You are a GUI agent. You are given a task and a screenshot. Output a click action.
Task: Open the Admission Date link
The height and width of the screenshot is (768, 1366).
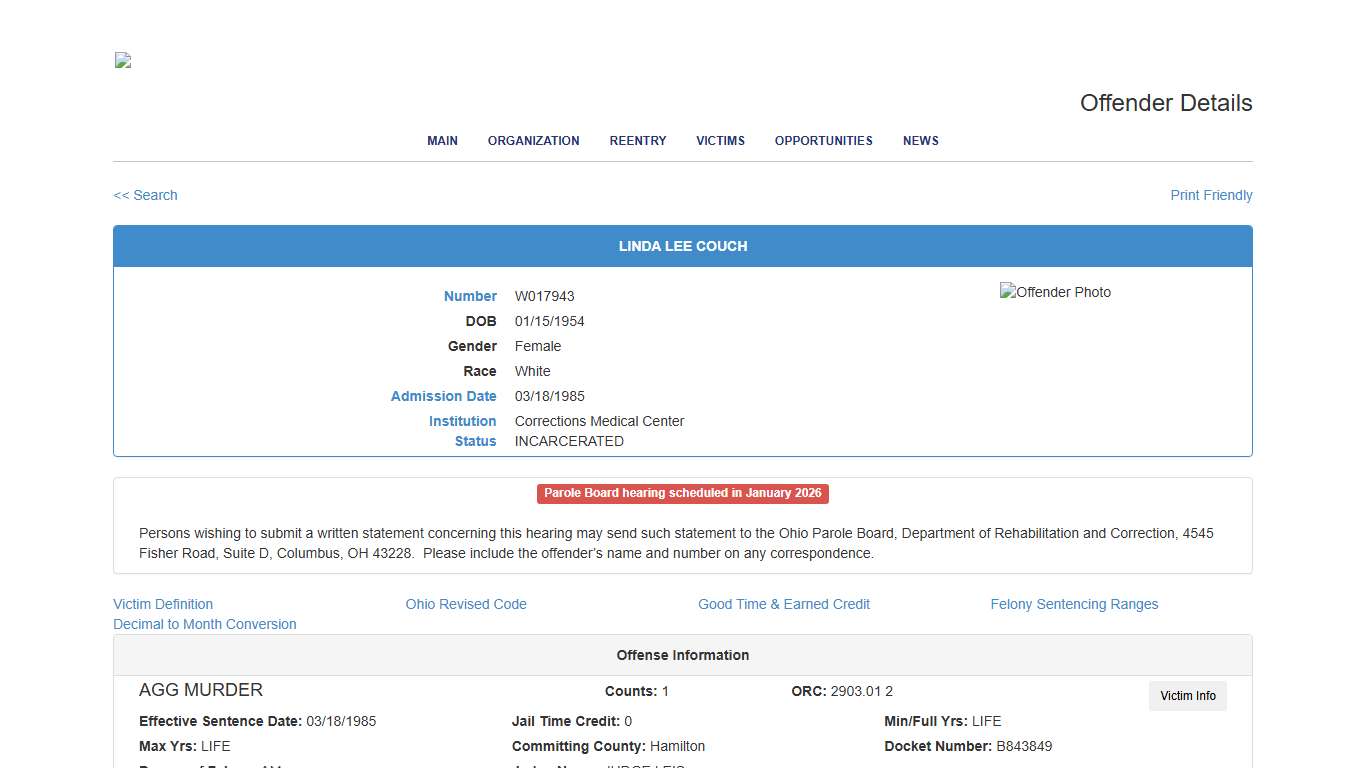pyautogui.click(x=443, y=396)
